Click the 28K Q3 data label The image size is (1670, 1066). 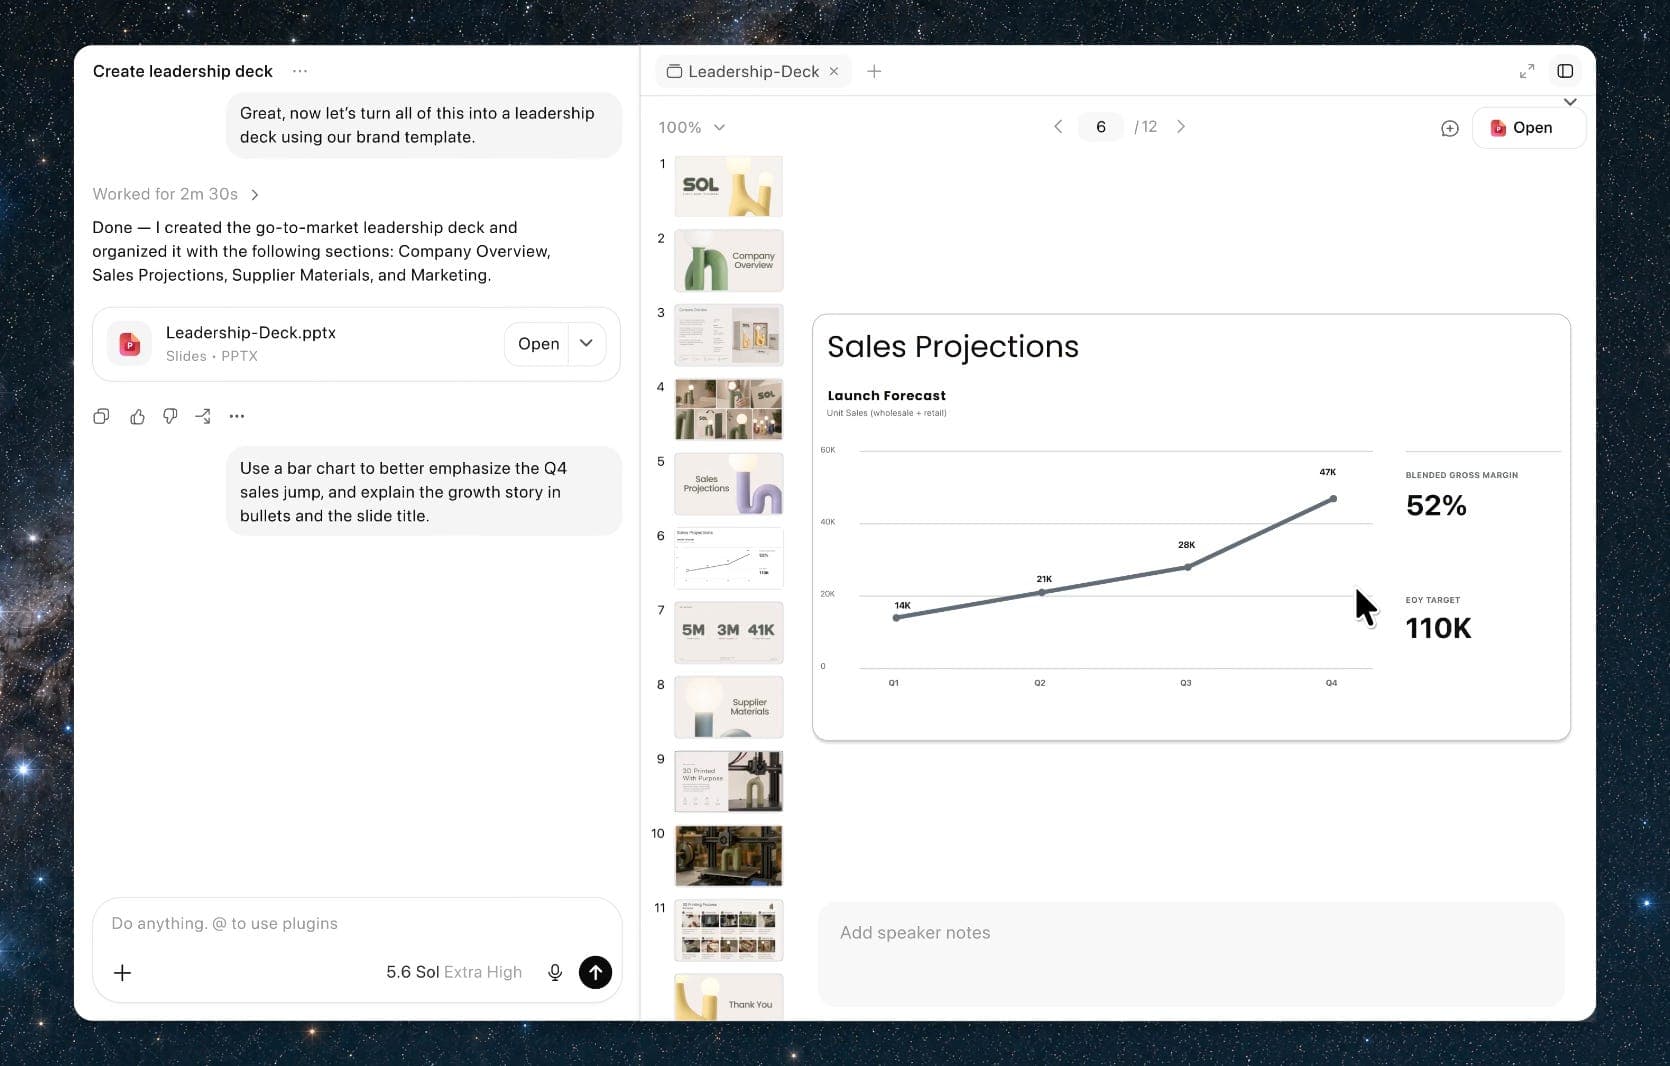coord(1187,545)
